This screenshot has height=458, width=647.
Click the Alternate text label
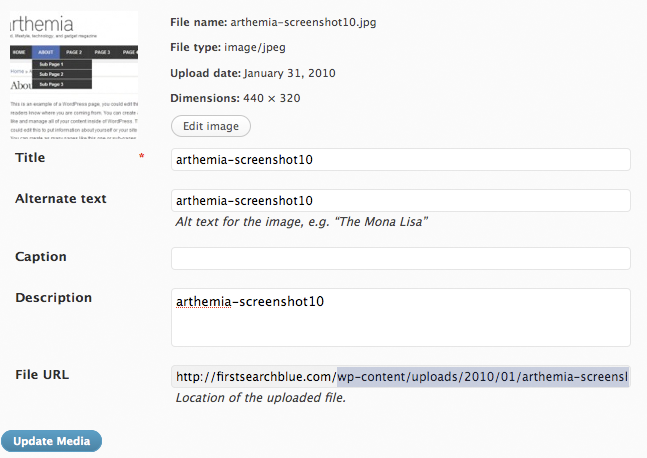coord(61,199)
